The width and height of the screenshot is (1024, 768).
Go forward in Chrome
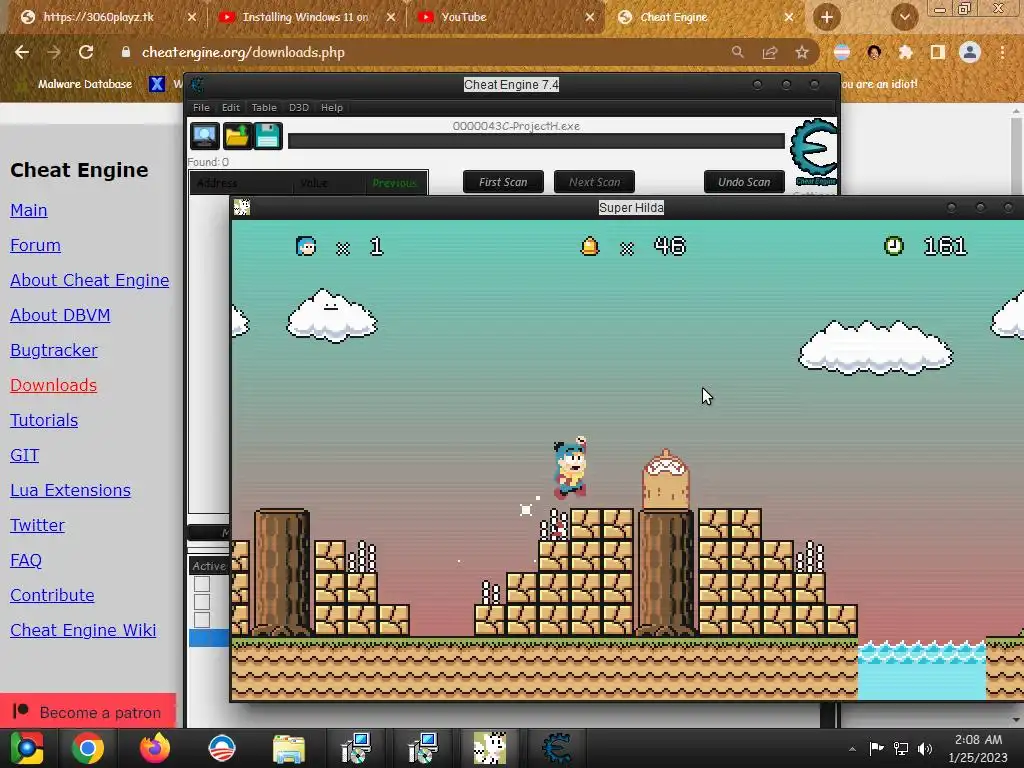[54, 52]
